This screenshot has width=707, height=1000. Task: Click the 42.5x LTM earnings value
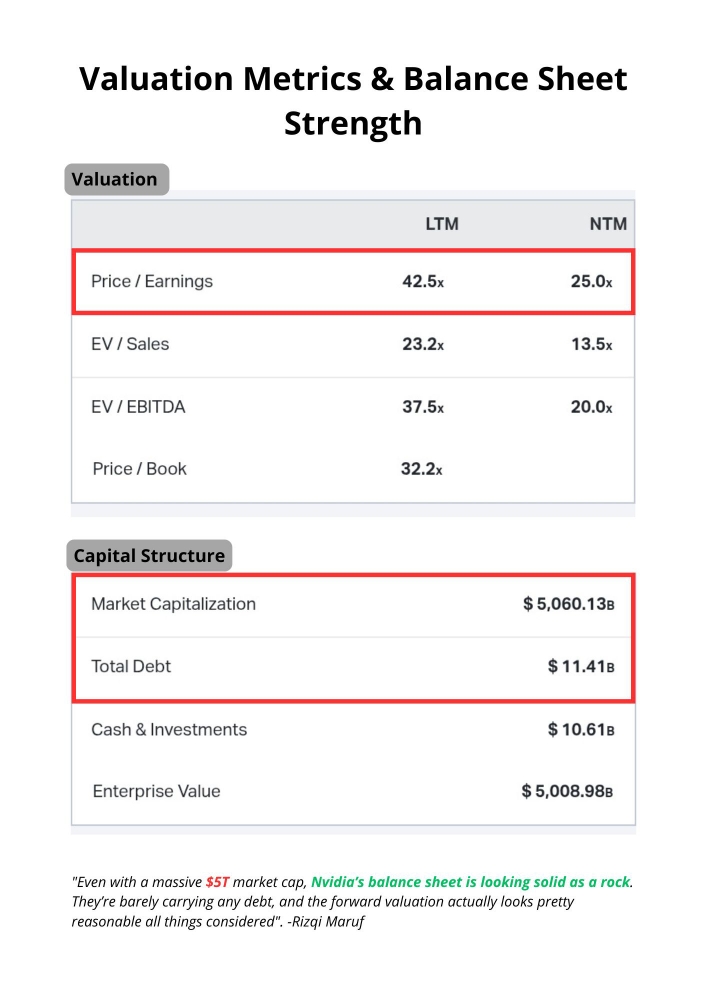tap(422, 282)
